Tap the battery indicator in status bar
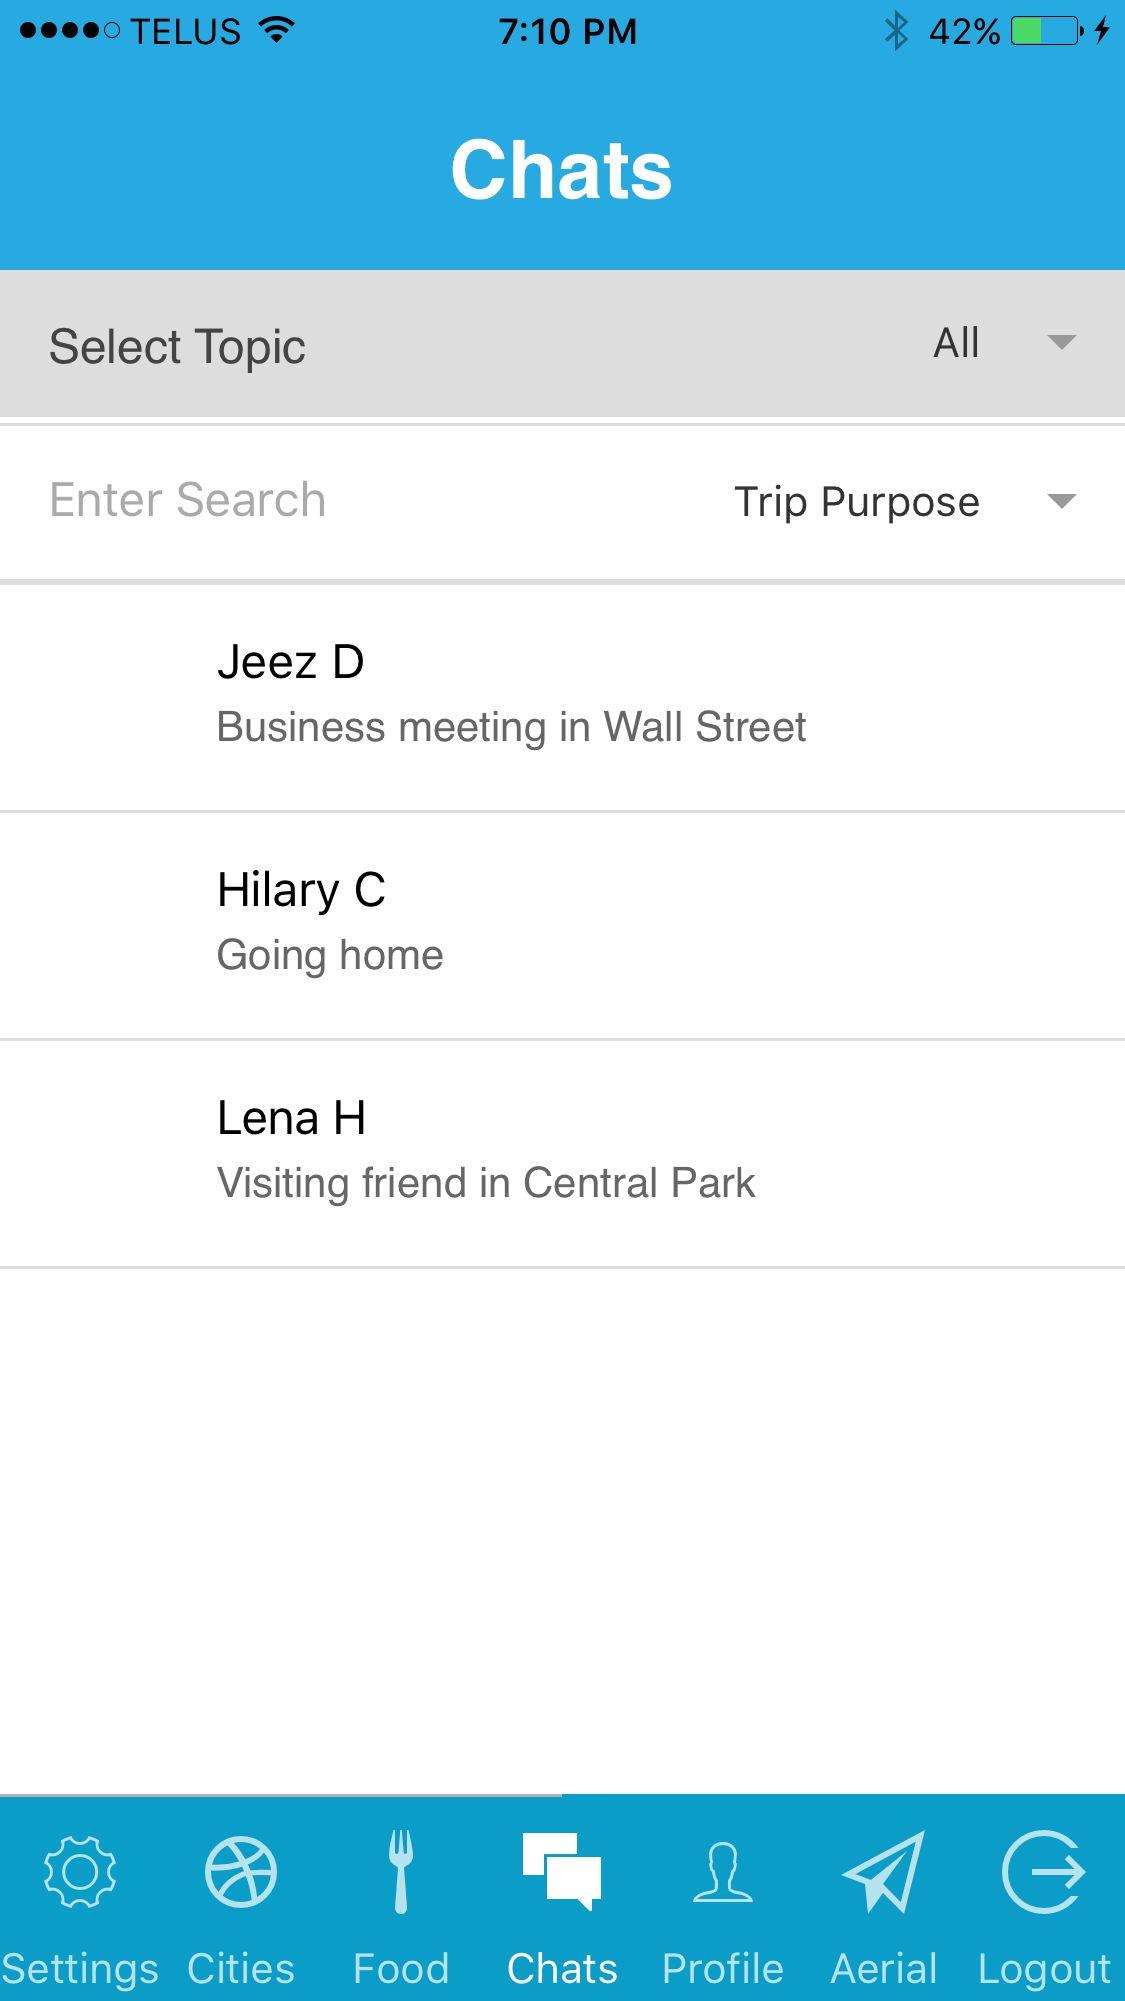 pyautogui.click(x=1046, y=31)
